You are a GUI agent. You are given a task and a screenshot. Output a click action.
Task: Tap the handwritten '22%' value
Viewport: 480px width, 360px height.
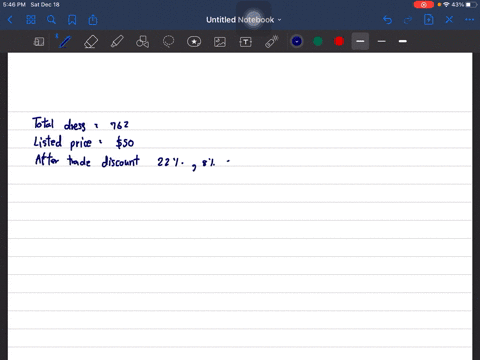(170, 162)
